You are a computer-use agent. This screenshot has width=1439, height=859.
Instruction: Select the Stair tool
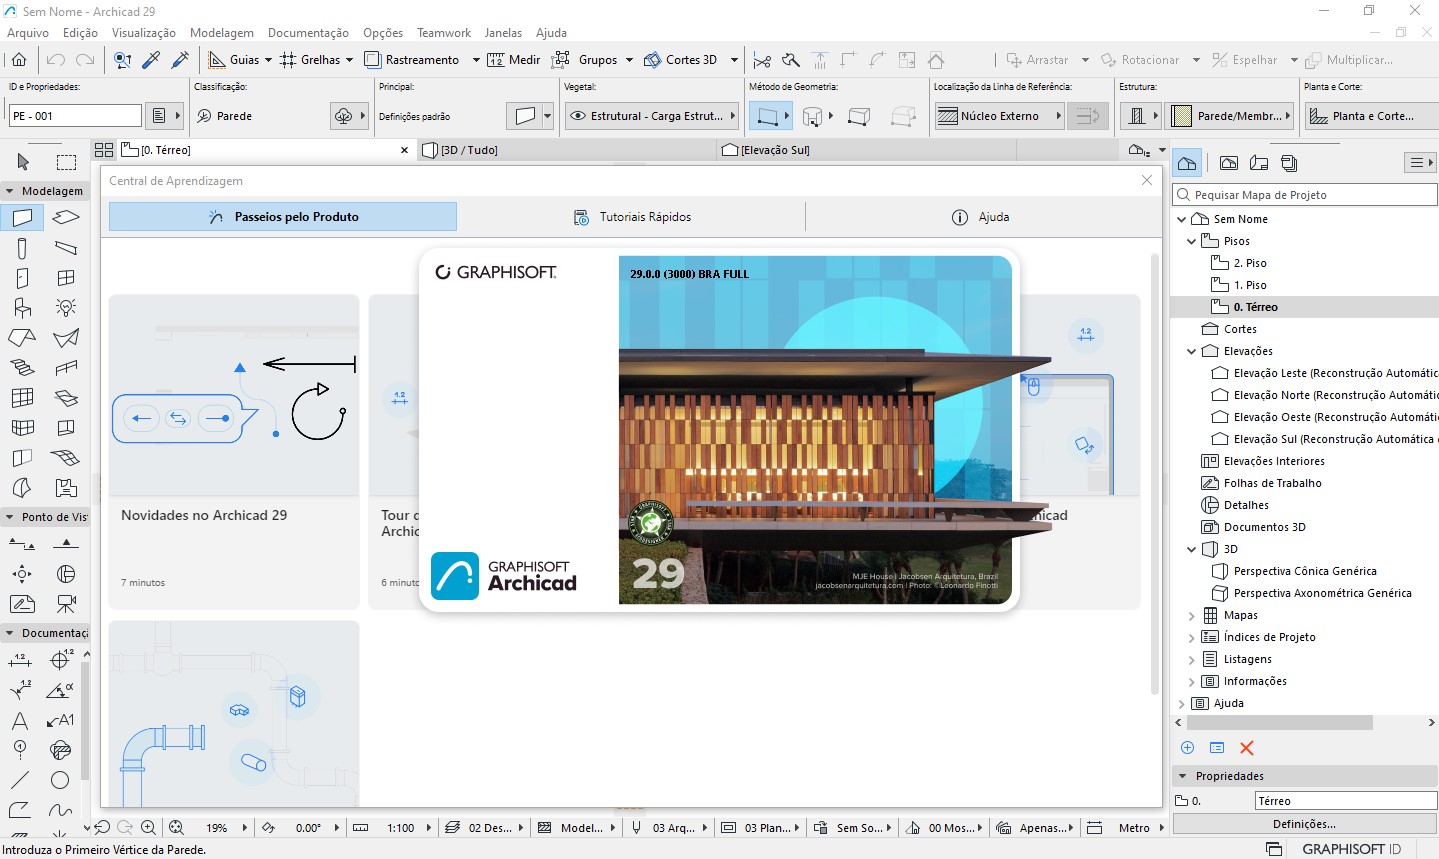tap(22, 368)
